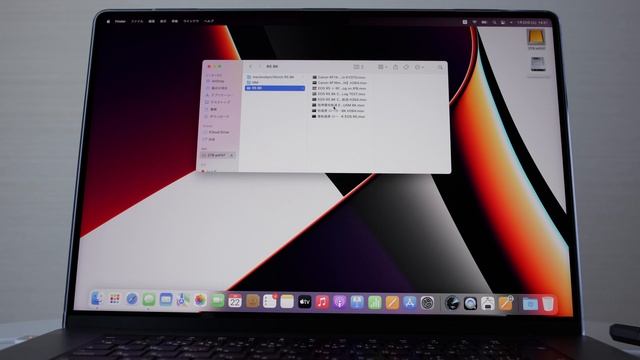Click the Share button in Finder toolbar
The height and width of the screenshot is (360, 640).
tap(395, 67)
